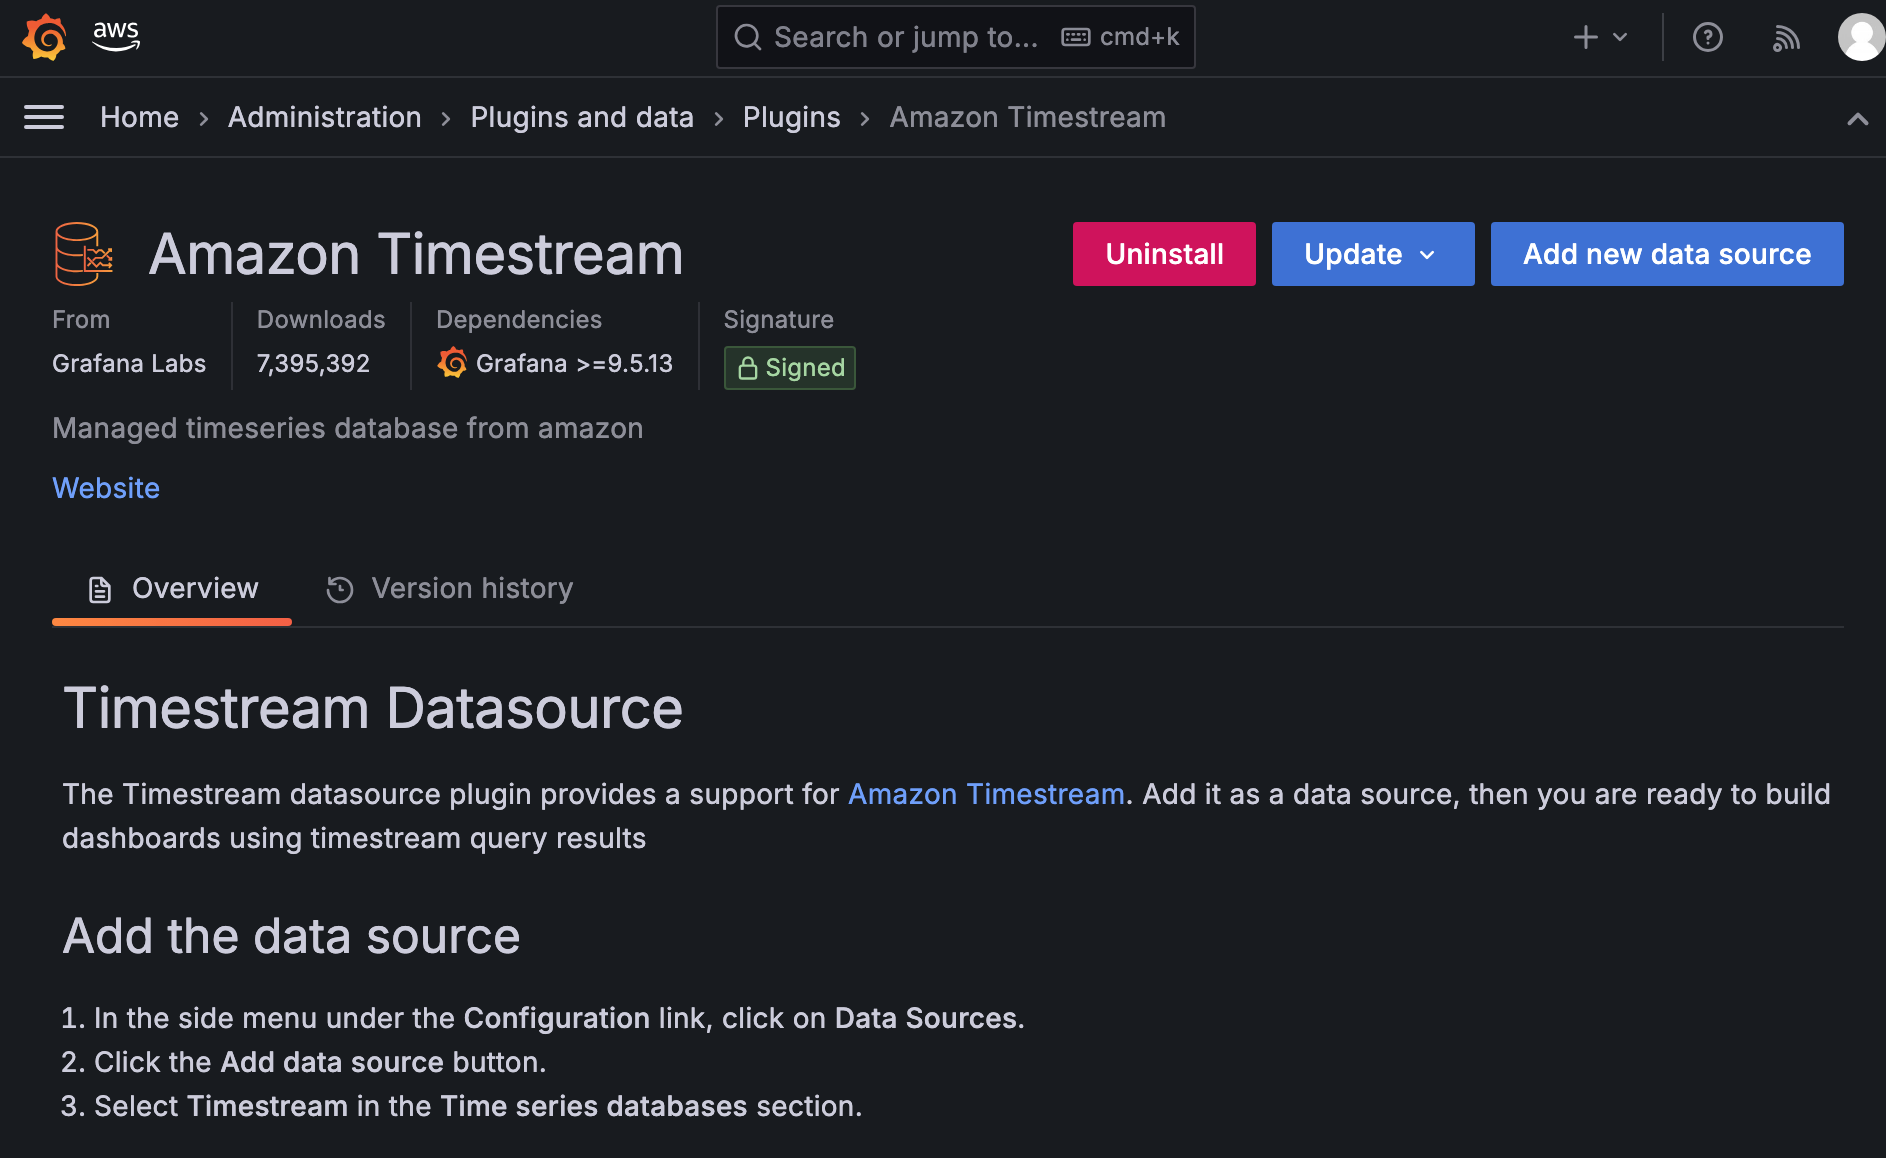Click the Amazon Timestream plugin logo
Viewport: 1886px width, 1158px height.
[84, 254]
